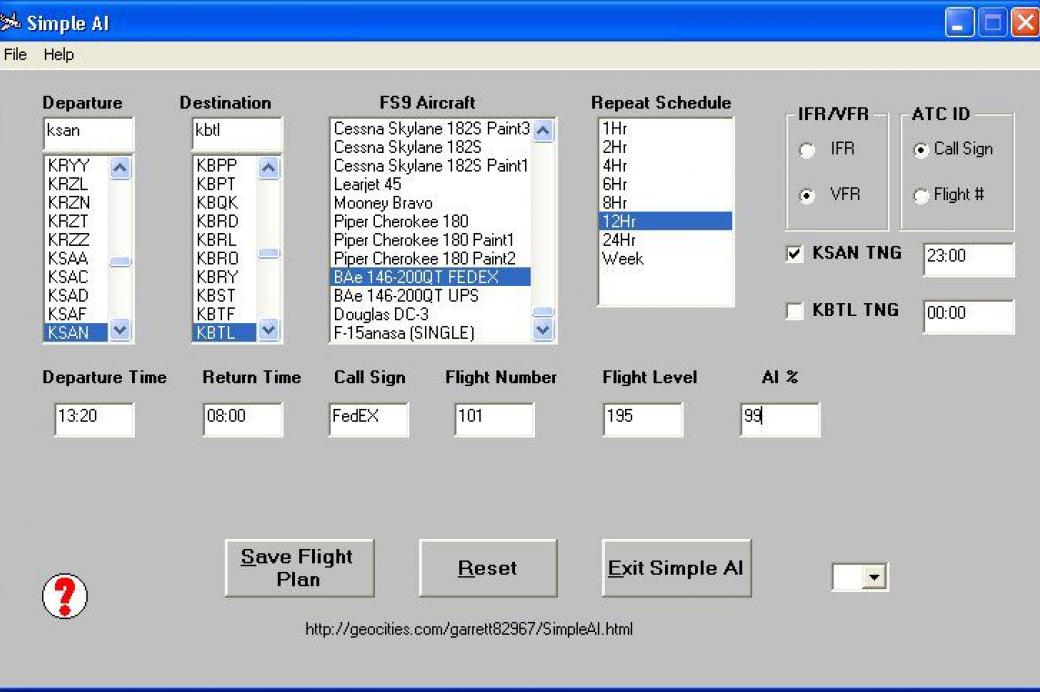1040x692 pixels.
Task: Click the Return Time field 08:00
Action: point(243,419)
